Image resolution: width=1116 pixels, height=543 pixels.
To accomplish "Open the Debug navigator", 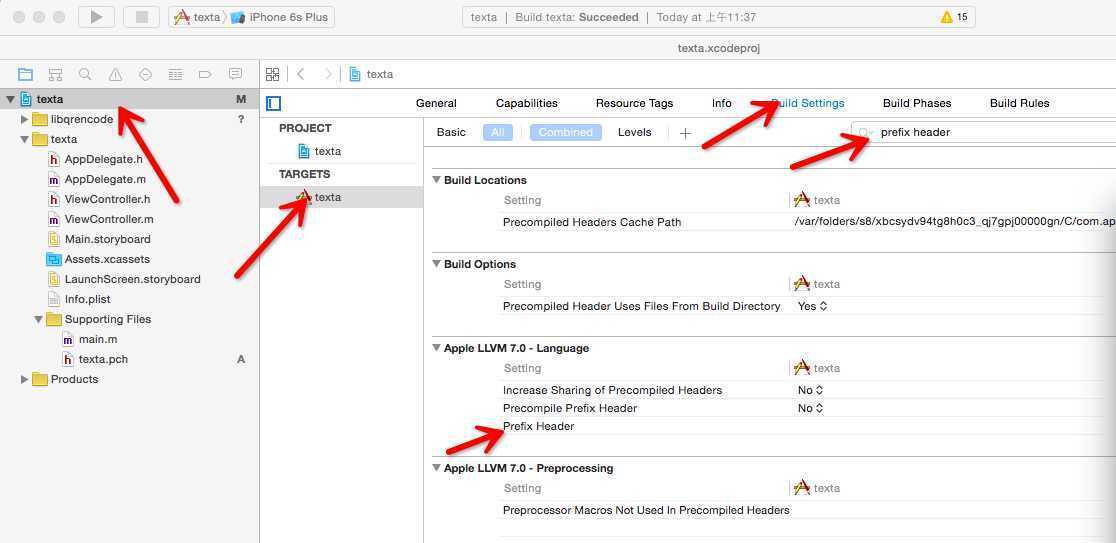I will pos(175,74).
